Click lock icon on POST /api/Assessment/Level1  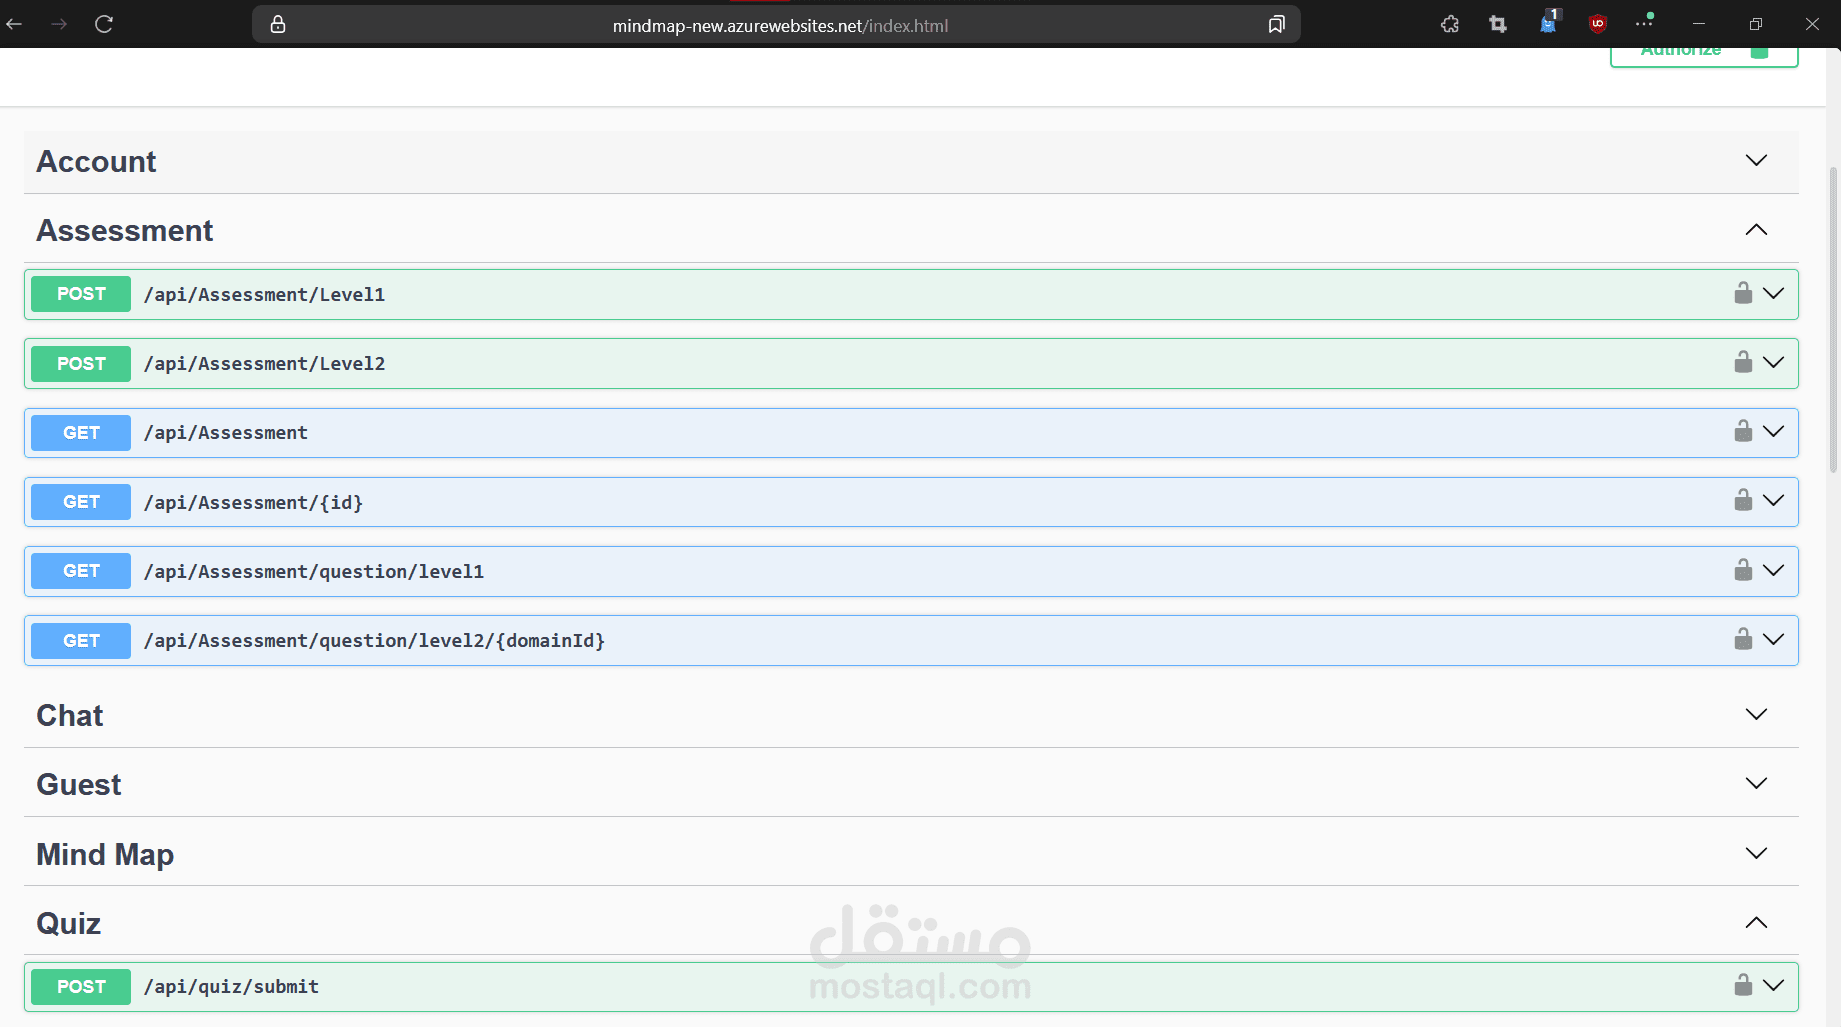pos(1743,293)
